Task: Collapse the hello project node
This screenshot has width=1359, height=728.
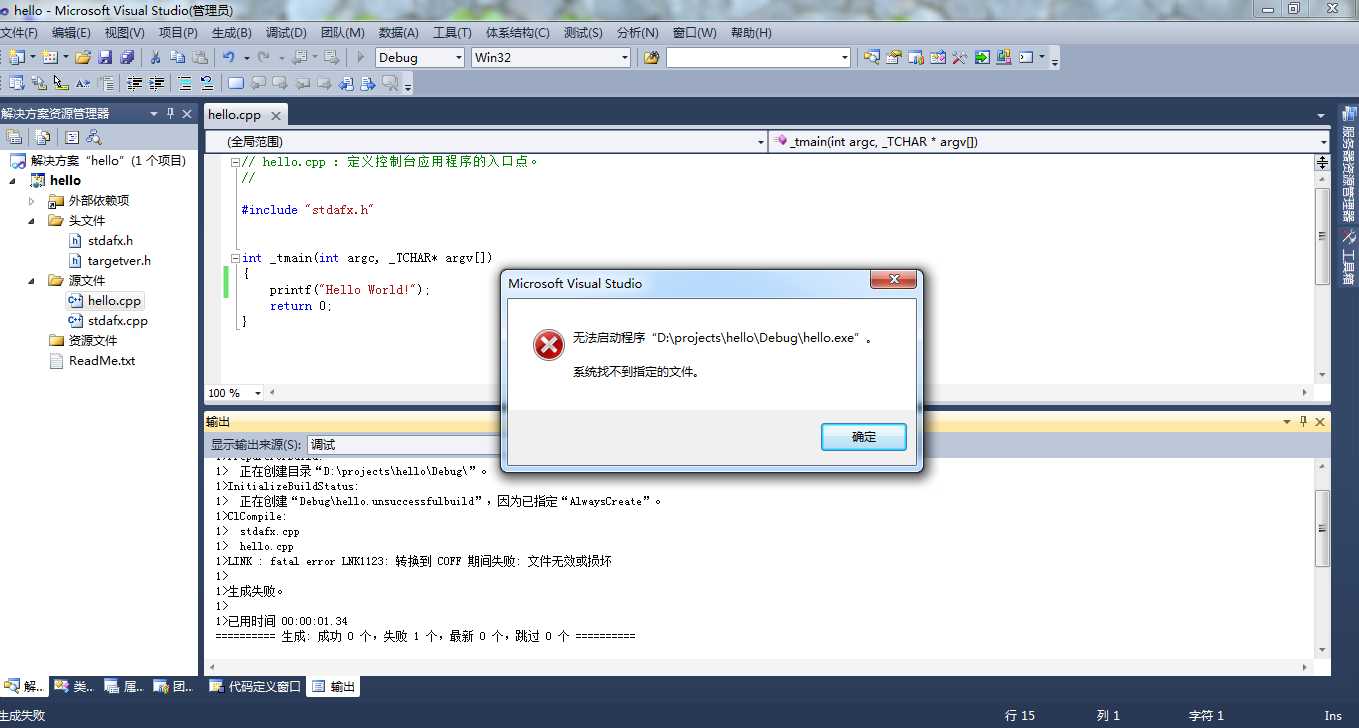Action: (13, 181)
